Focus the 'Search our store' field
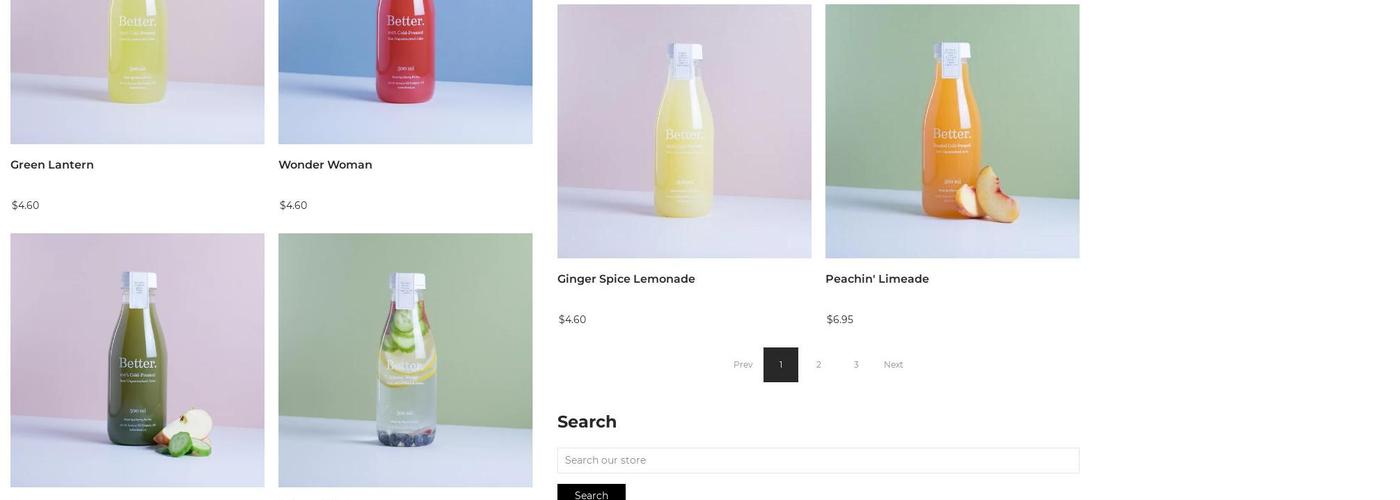1400x500 pixels. 818,461
